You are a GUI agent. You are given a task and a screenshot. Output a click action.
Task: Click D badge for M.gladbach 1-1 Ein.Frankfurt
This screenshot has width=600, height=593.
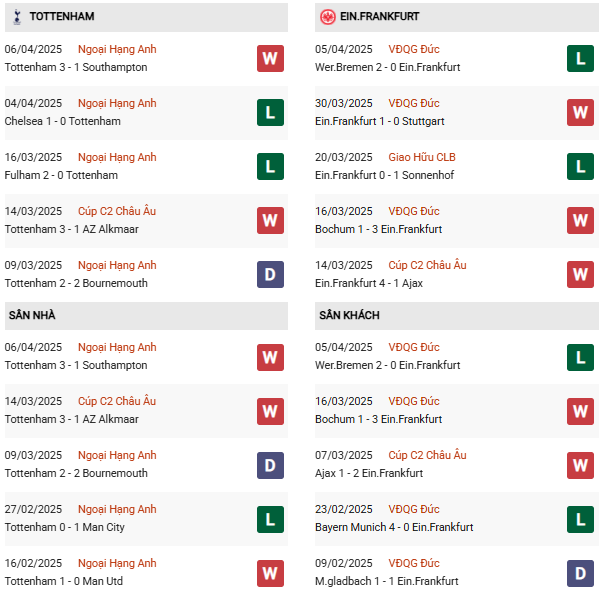pos(580,572)
